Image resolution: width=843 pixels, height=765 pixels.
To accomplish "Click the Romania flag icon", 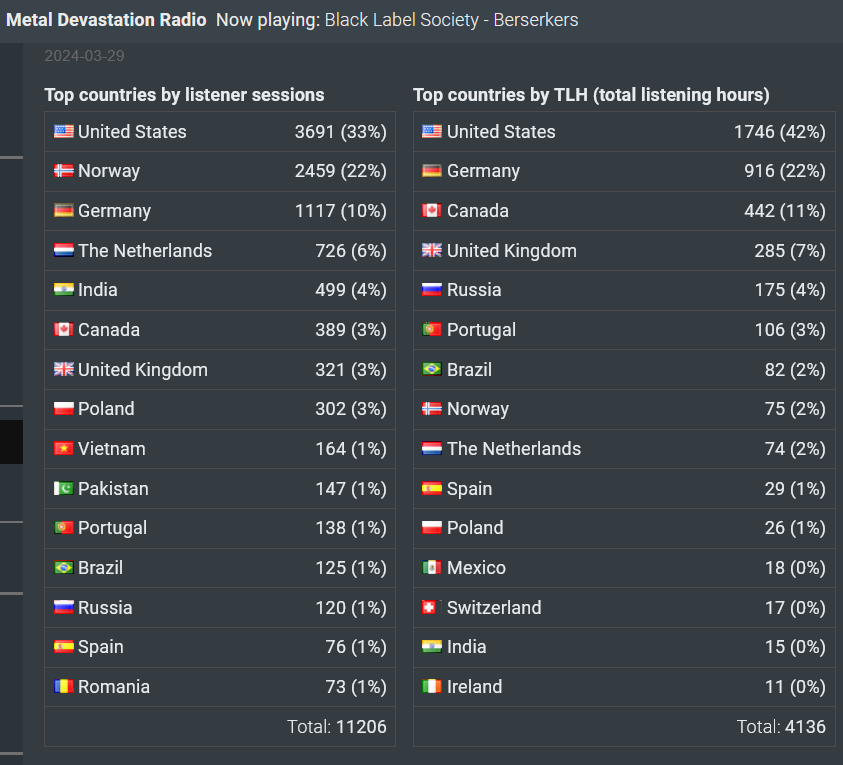I will click(x=63, y=686).
